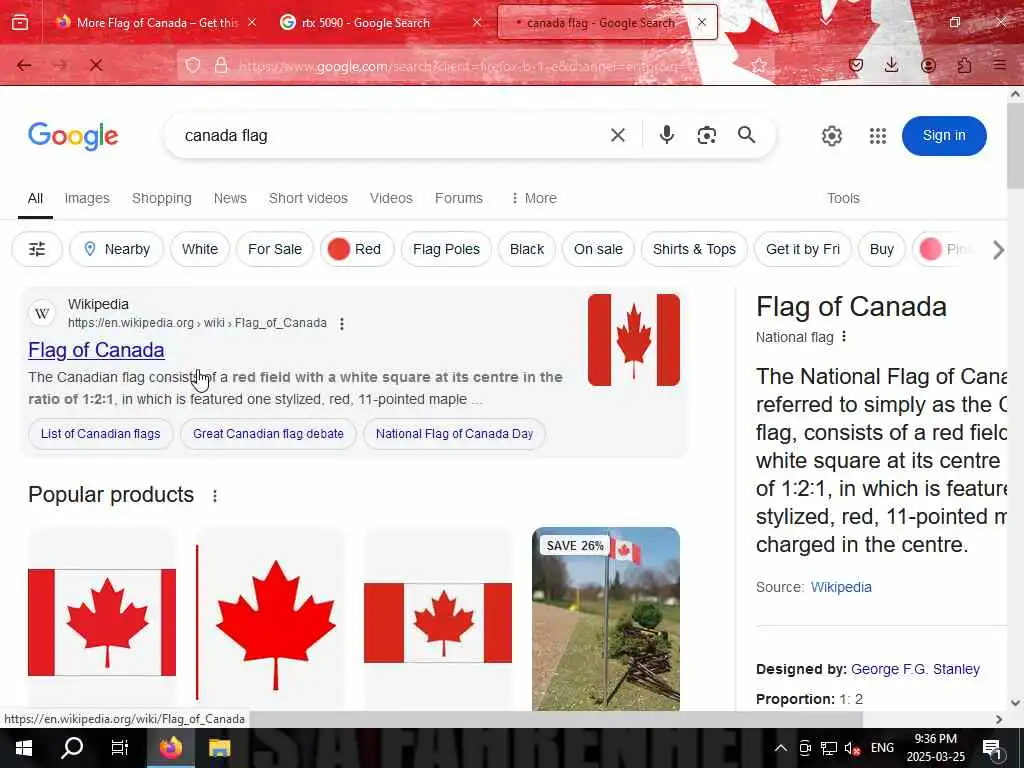
Task: Switch to the Videos results tab
Action: click(x=391, y=198)
